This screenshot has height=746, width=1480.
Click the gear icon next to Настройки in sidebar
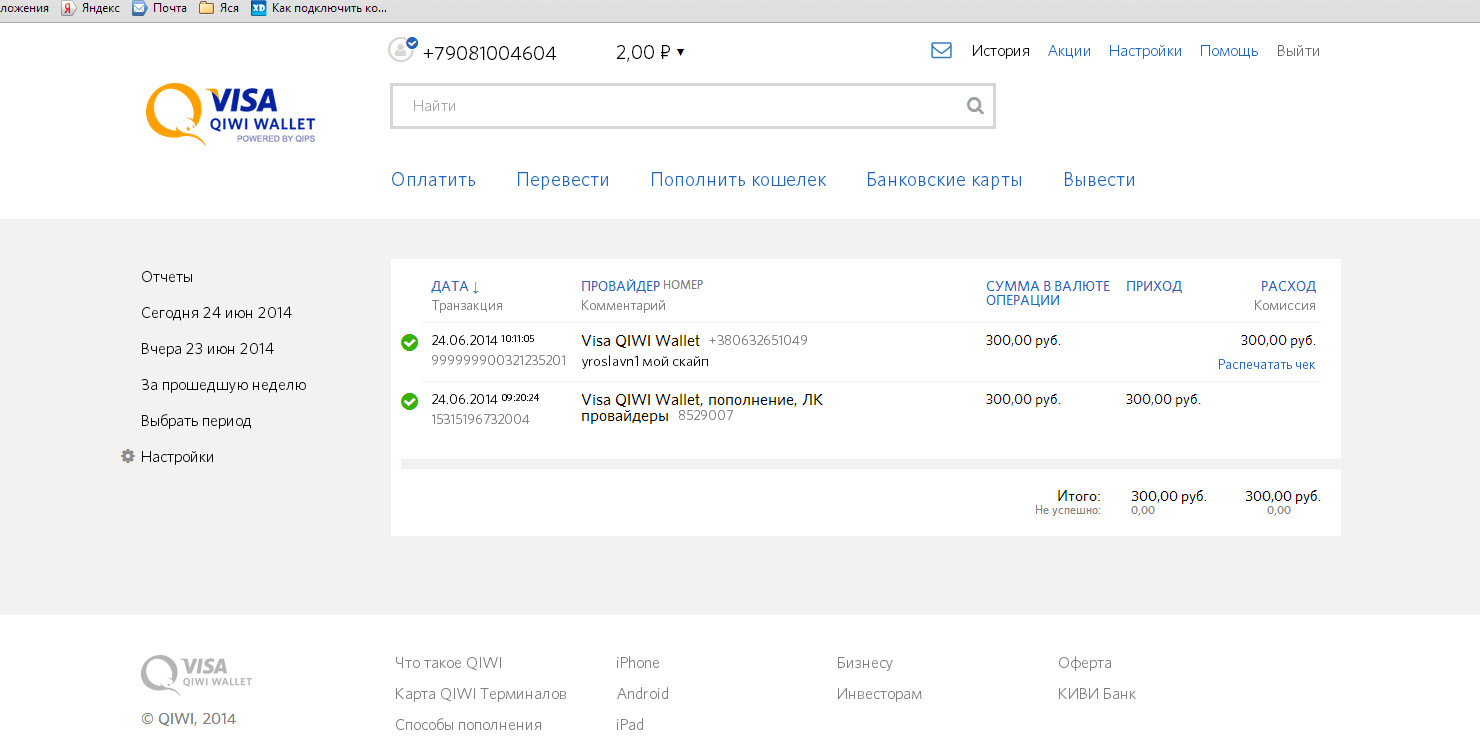click(x=128, y=456)
